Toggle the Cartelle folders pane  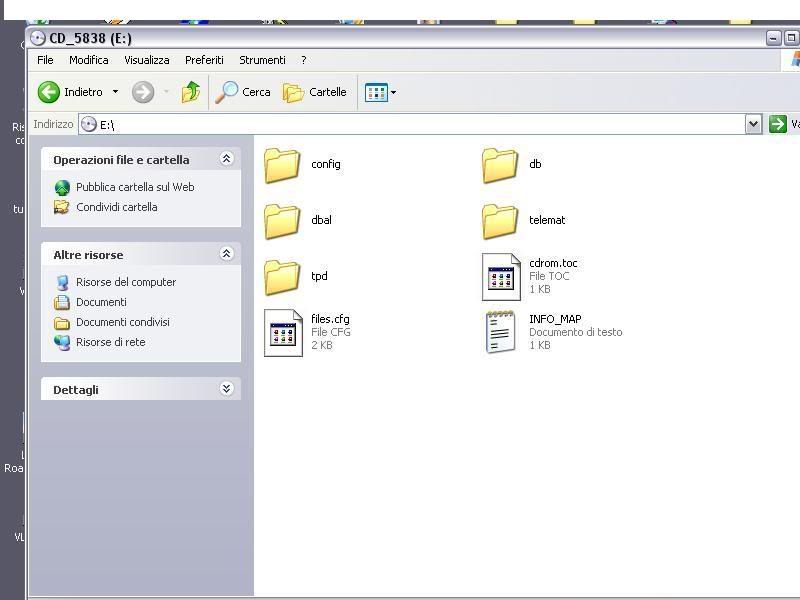coord(315,92)
